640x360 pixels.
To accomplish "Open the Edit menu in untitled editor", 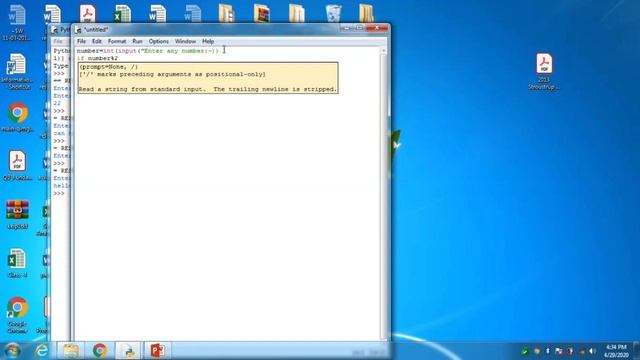I will (x=96, y=41).
